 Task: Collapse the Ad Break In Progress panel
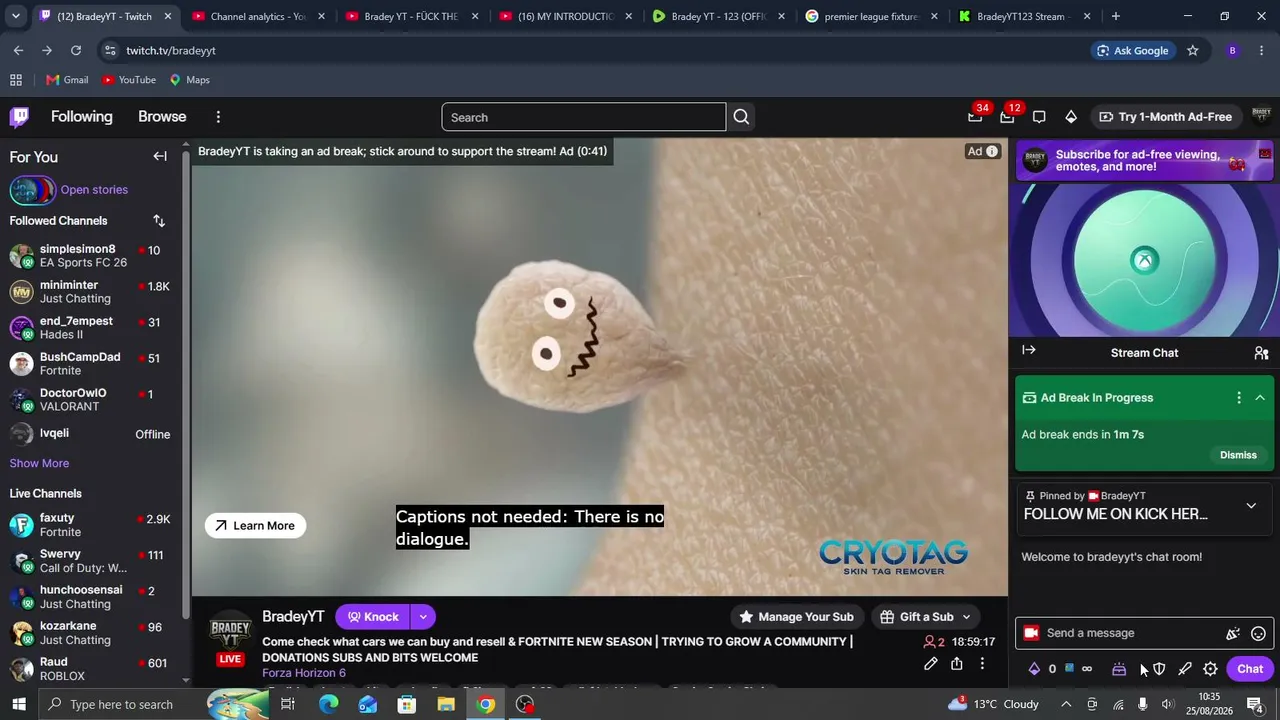[1260, 398]
